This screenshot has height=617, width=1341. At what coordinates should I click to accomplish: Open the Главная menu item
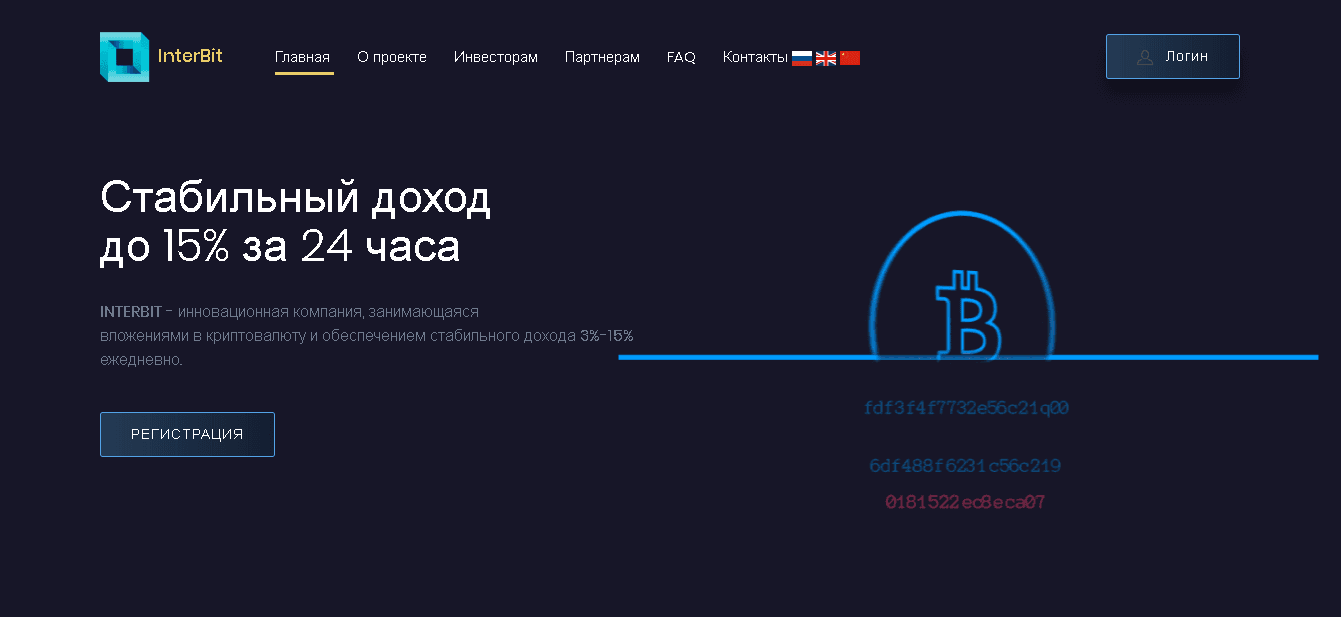tap(302, 57)
